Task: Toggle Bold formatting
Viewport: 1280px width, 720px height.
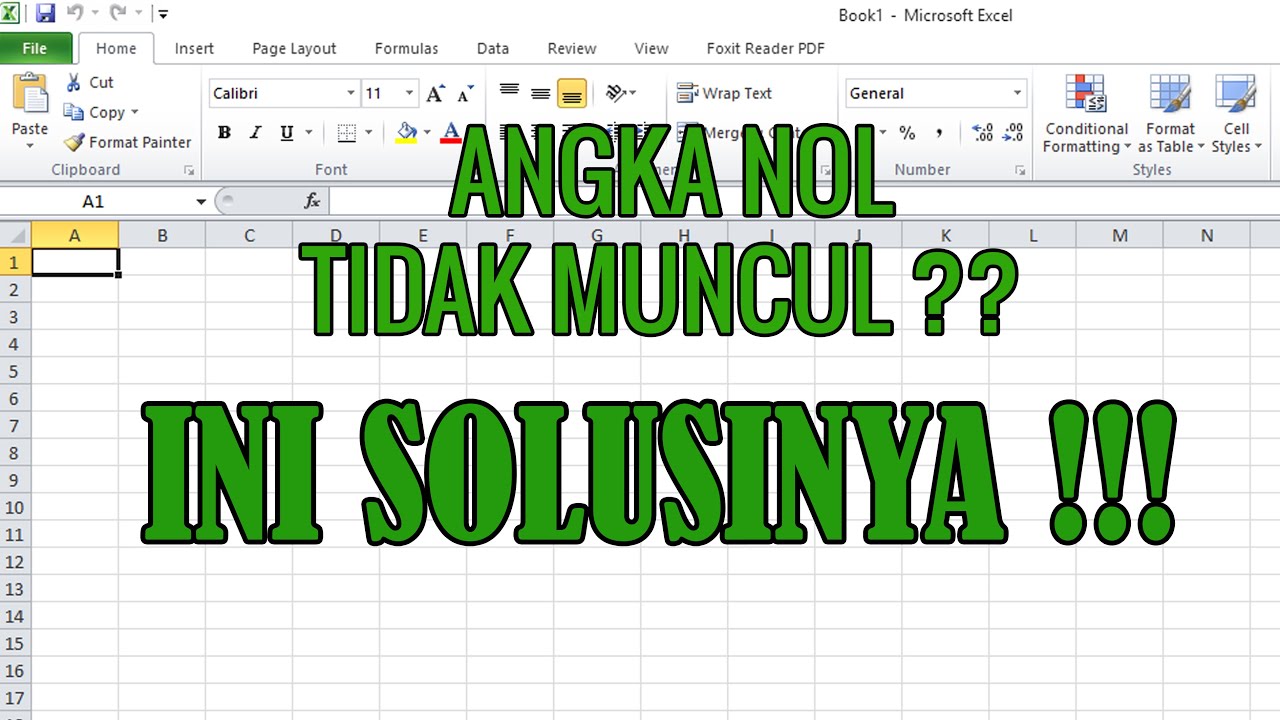Action: click(x=224, y=132)
